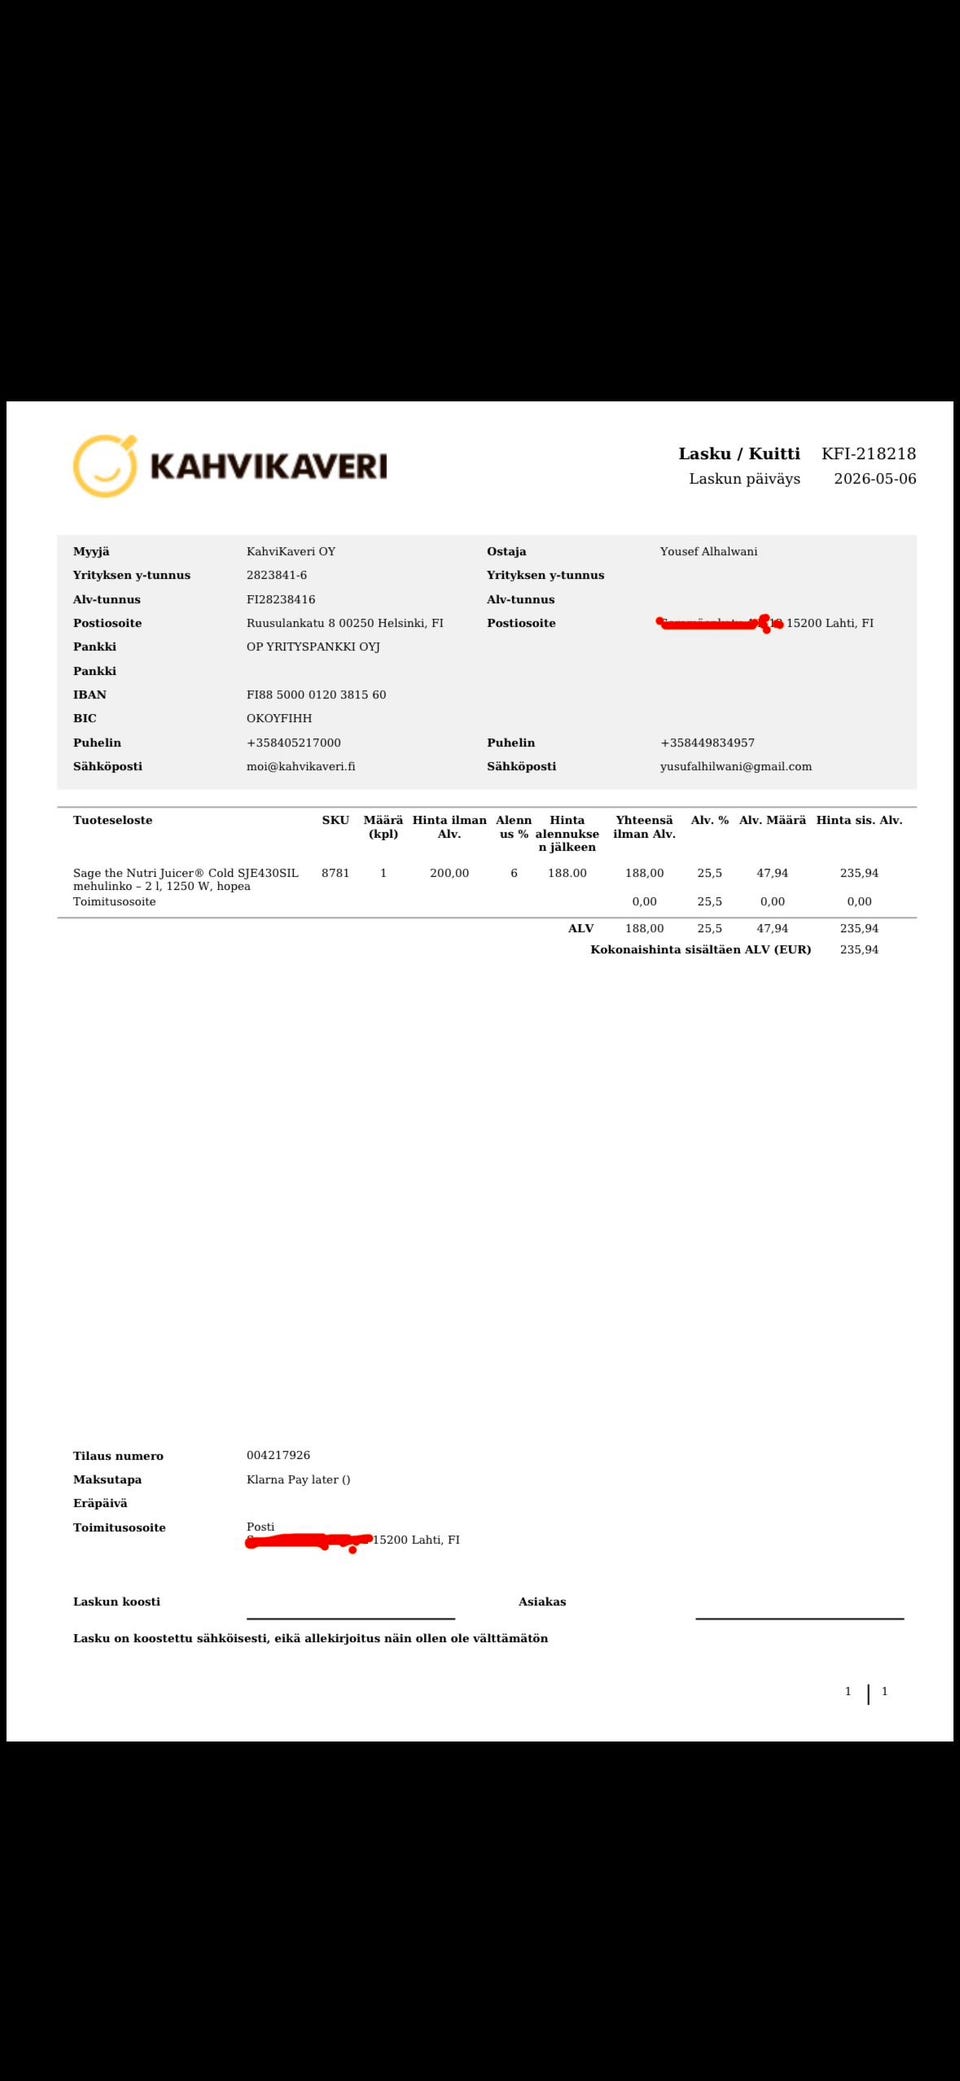Click the VAT number FI28238416

pos(281,599)
